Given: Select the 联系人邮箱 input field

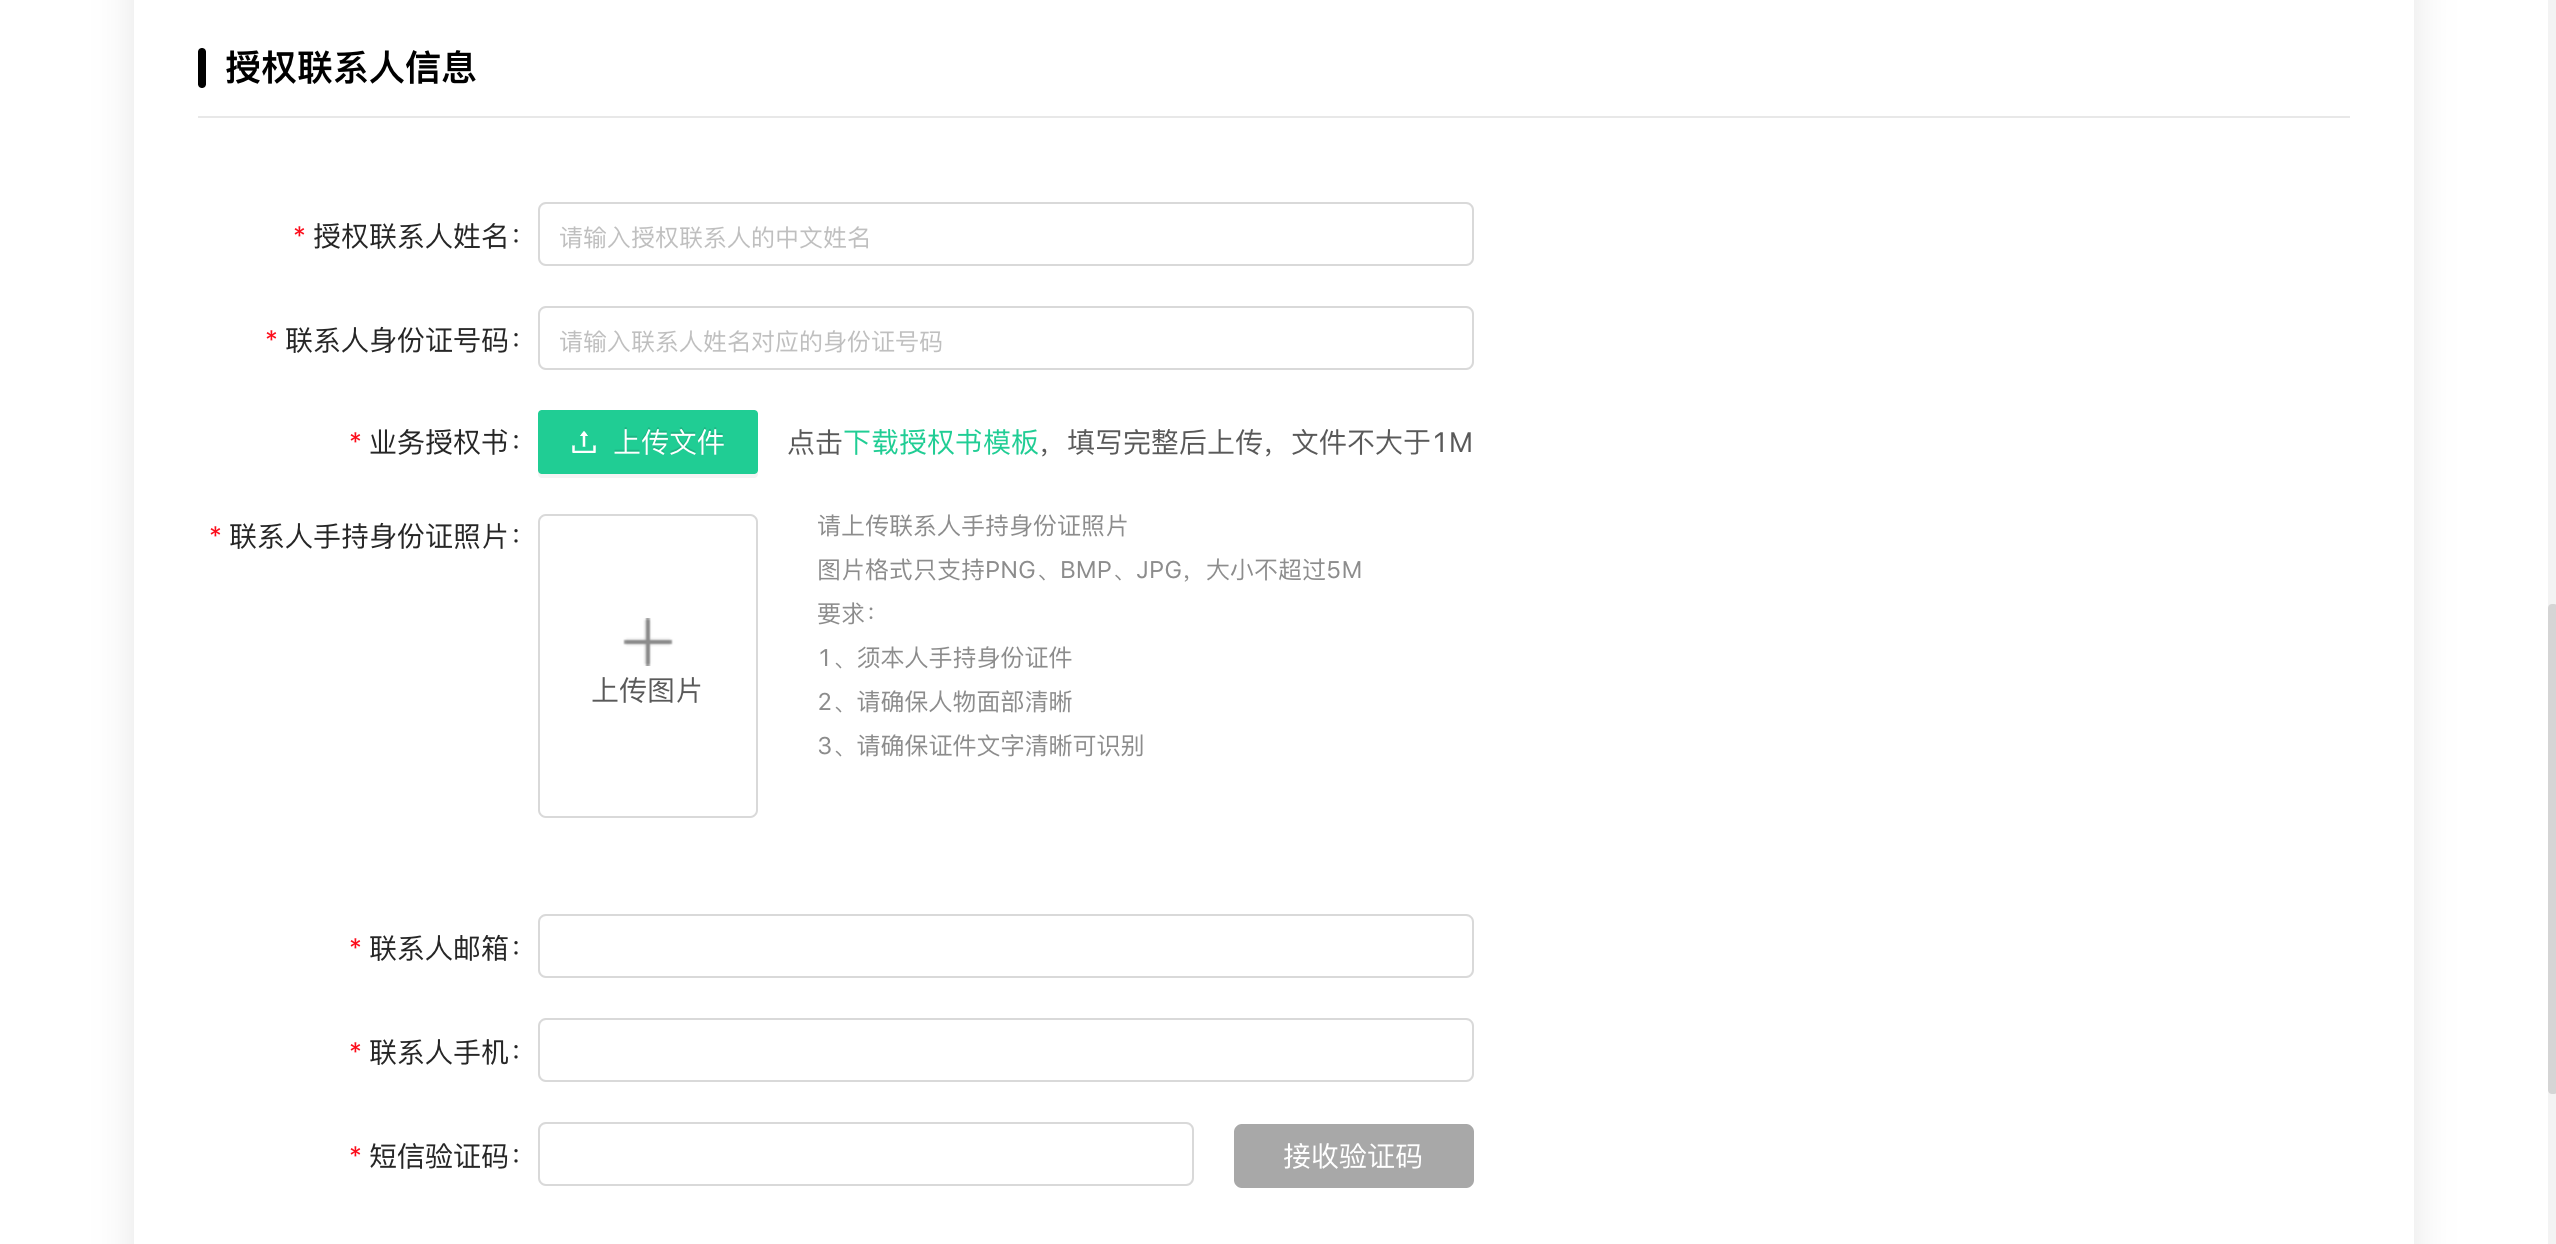Looking at the screenshot, I should tap(1005, 946).
